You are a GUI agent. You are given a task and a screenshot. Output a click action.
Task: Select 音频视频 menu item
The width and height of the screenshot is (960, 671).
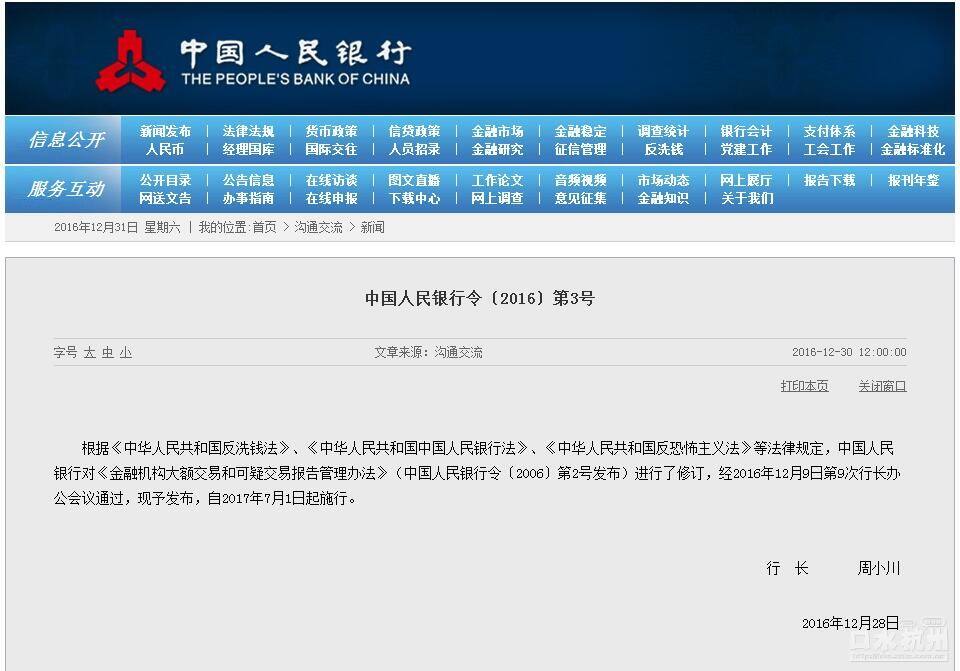[x=580, y=181]
